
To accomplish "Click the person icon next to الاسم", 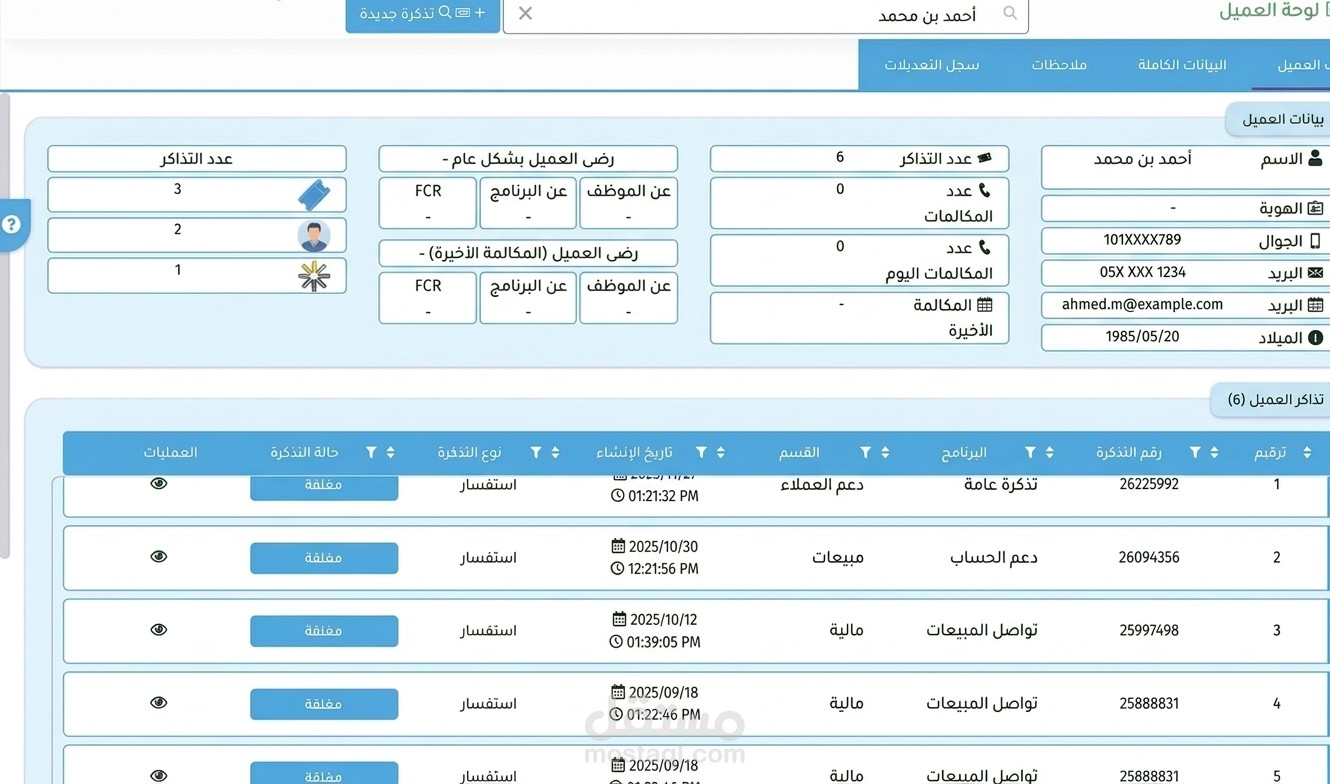I will pyautogui.click(x=1315, y=159).
